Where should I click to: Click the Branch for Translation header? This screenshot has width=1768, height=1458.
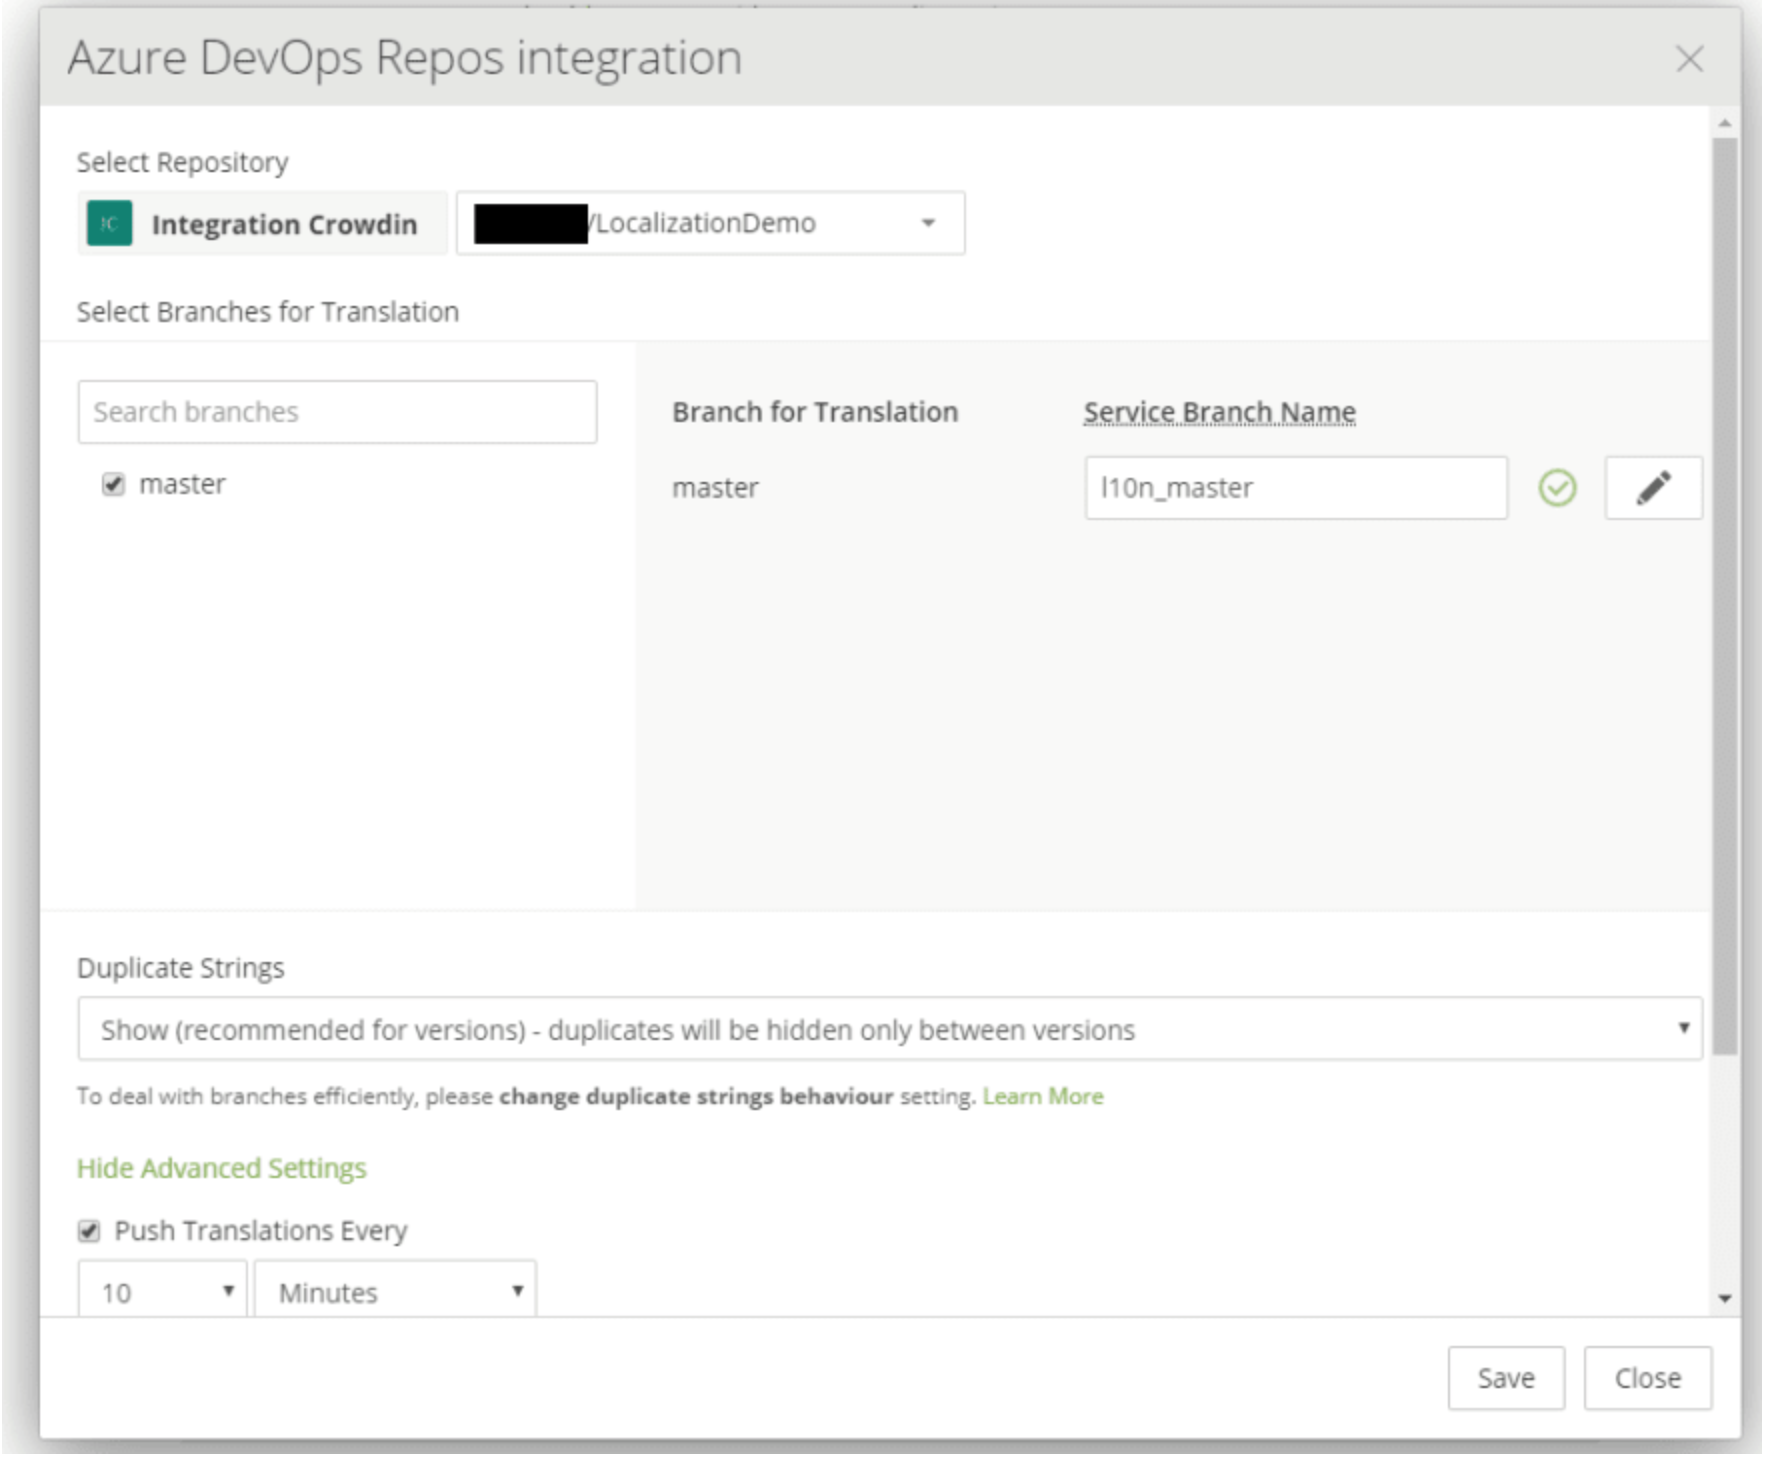tap(815, 412)
